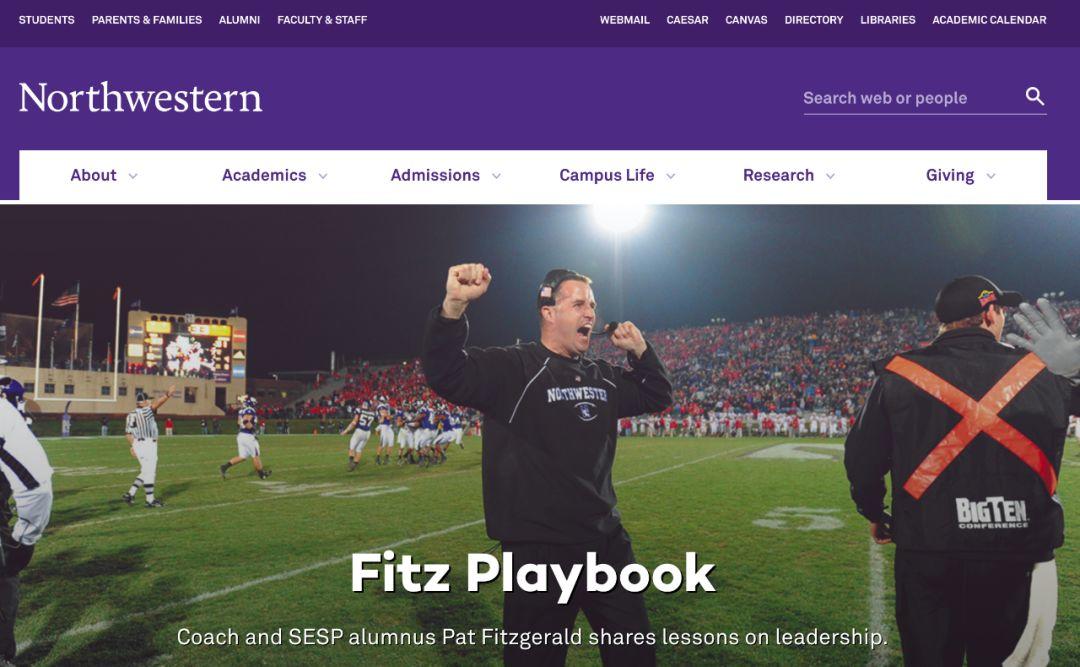1080x667 pixels.
Task: Expand the Academics dropdown chevron
Action: [322, 176]
